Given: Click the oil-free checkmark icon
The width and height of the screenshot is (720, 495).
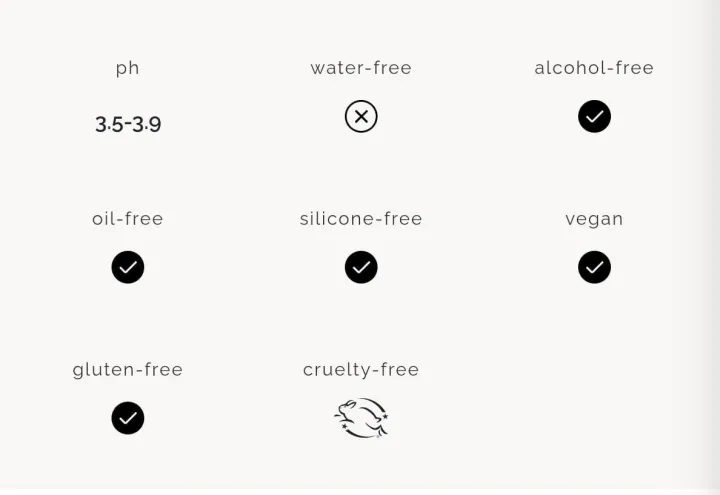Looking at the screenshot, I should tap(128, 267).
